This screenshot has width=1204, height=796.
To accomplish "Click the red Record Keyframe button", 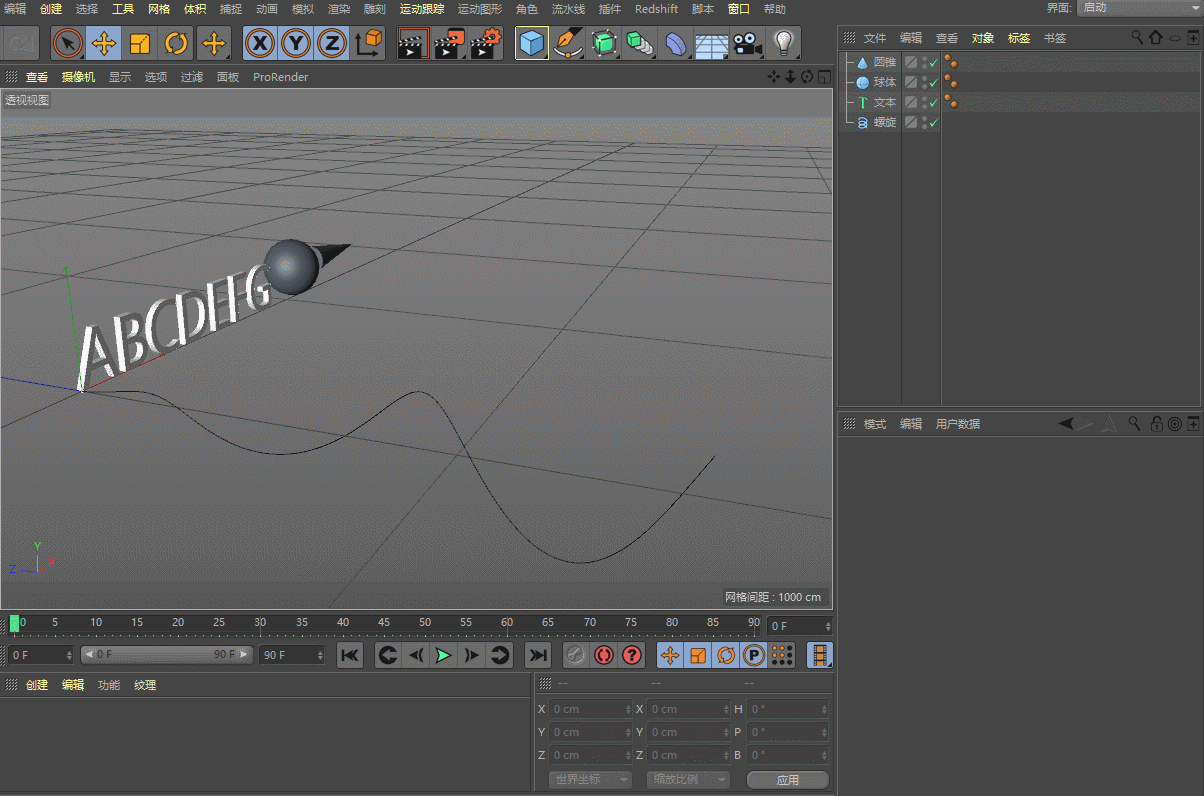I will pyautogui.click(x=603, y=655).
